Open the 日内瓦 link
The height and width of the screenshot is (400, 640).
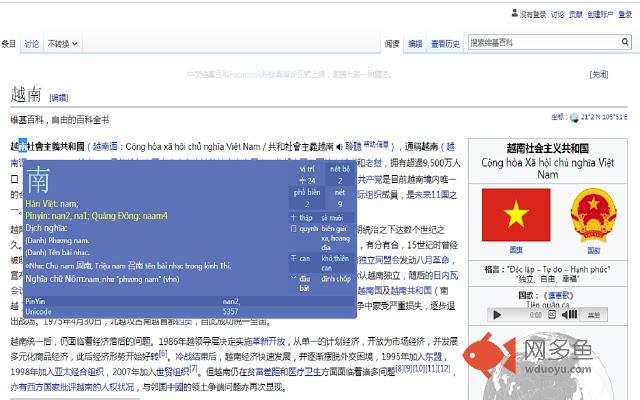[446, 275]
